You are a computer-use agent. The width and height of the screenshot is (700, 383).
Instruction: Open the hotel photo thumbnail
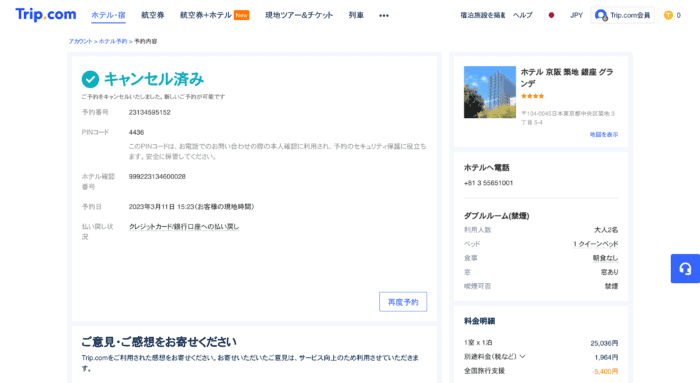point(490,92)
